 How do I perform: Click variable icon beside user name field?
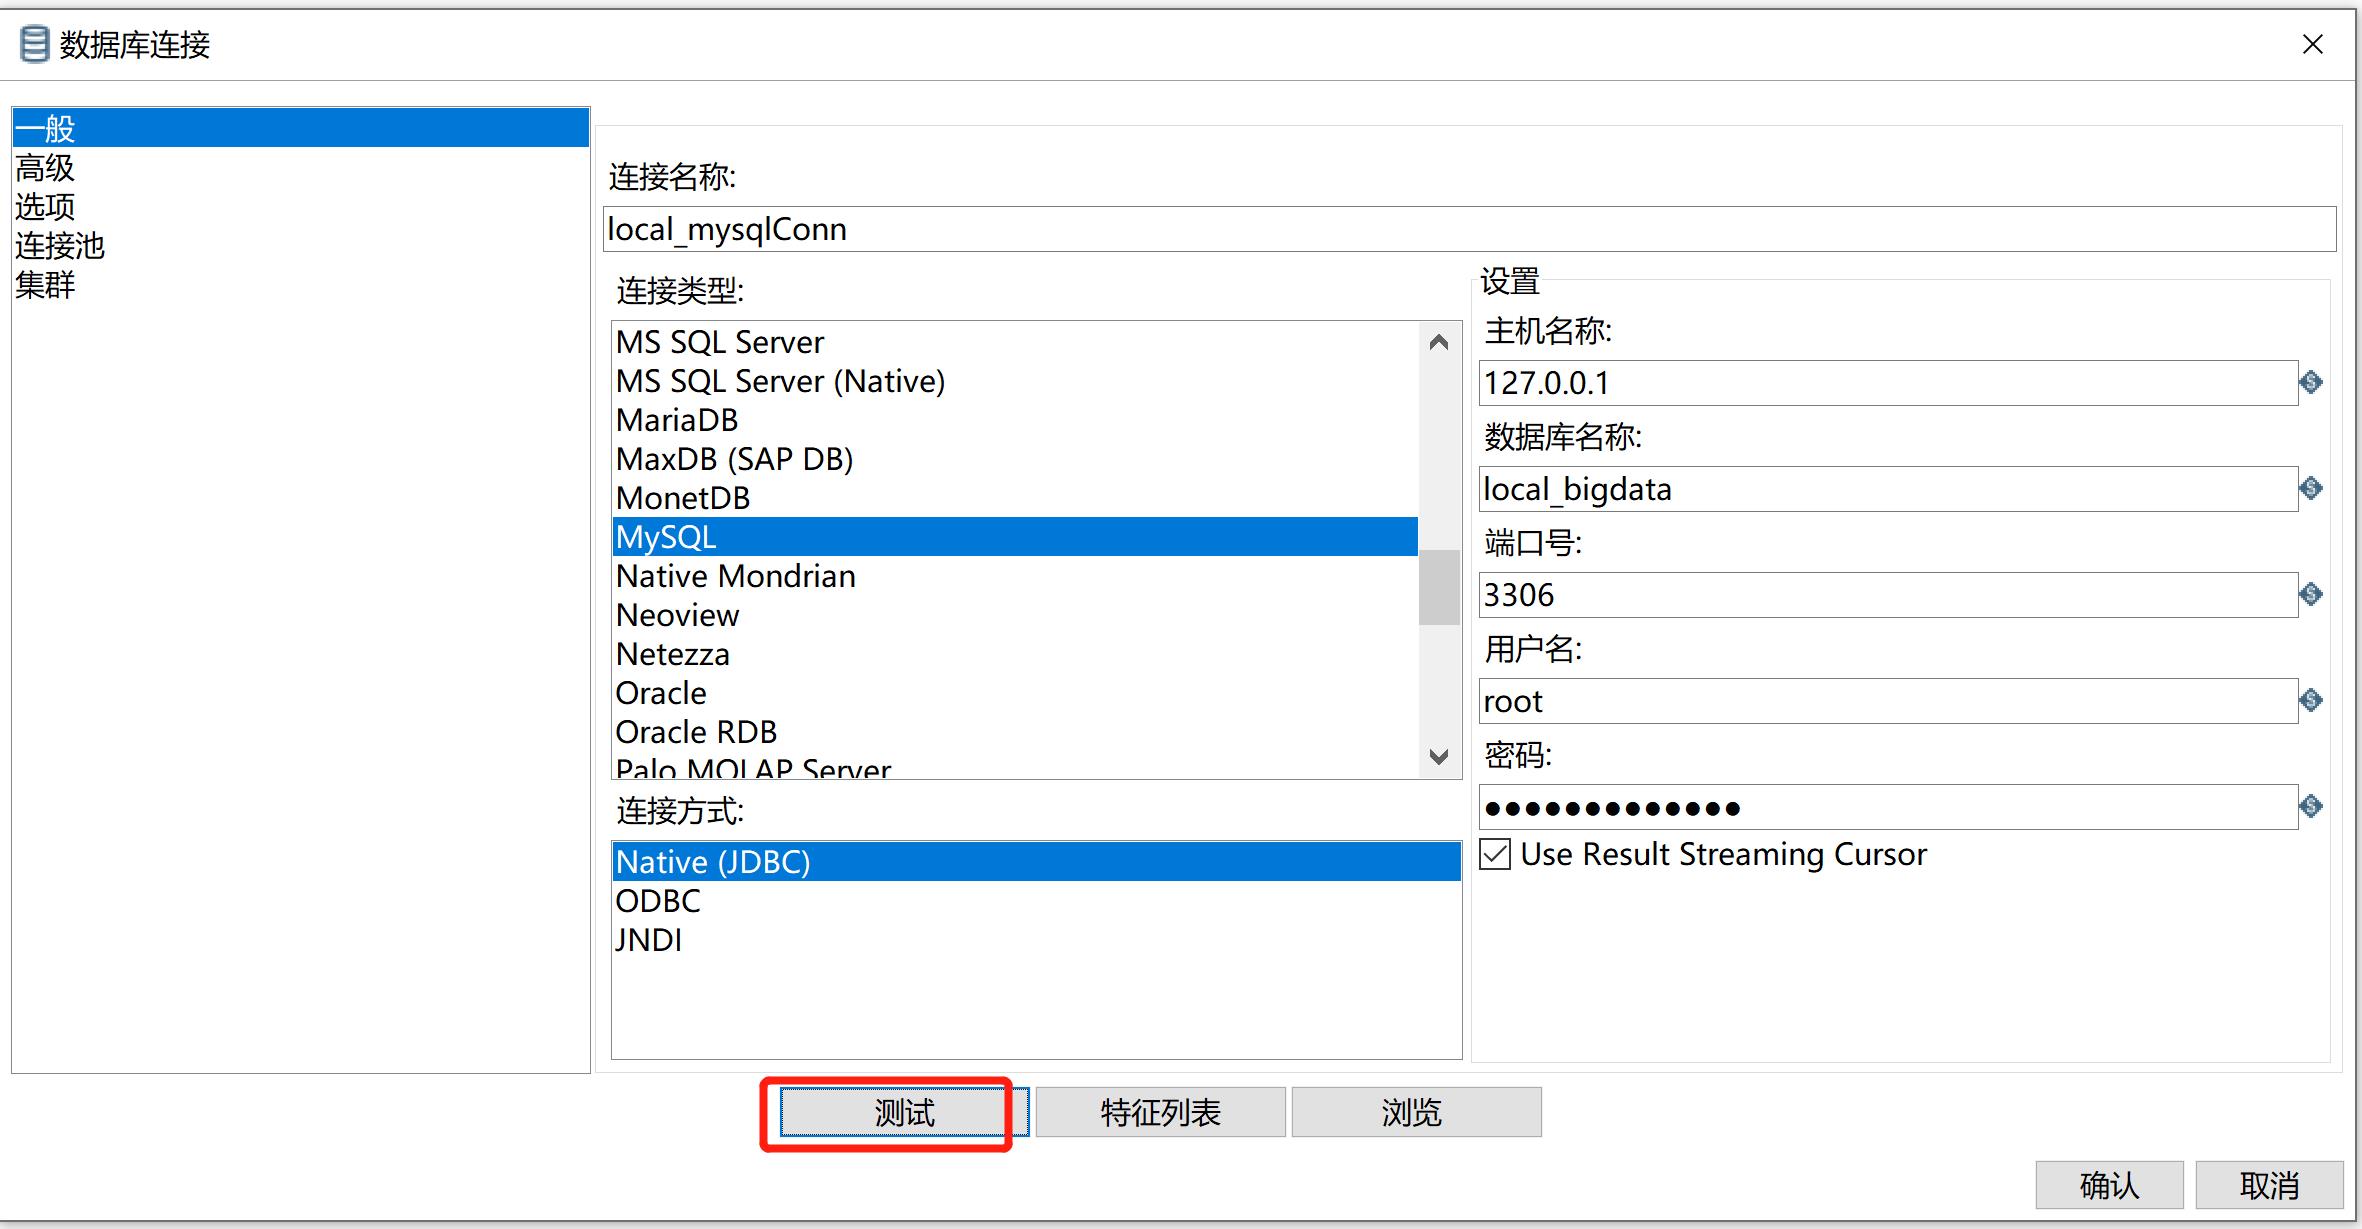2310,700
